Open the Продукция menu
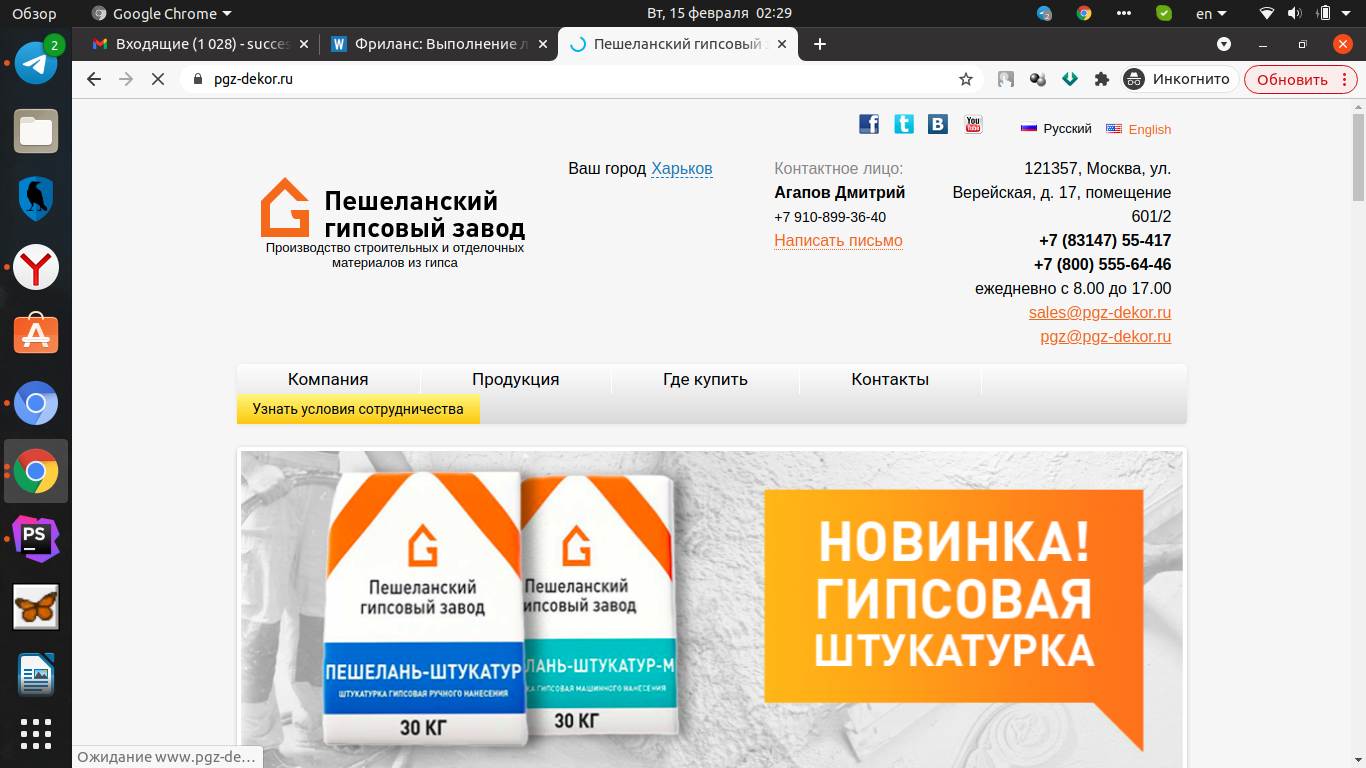Viewport: 1366px width, 768px height. pos(516,379)
